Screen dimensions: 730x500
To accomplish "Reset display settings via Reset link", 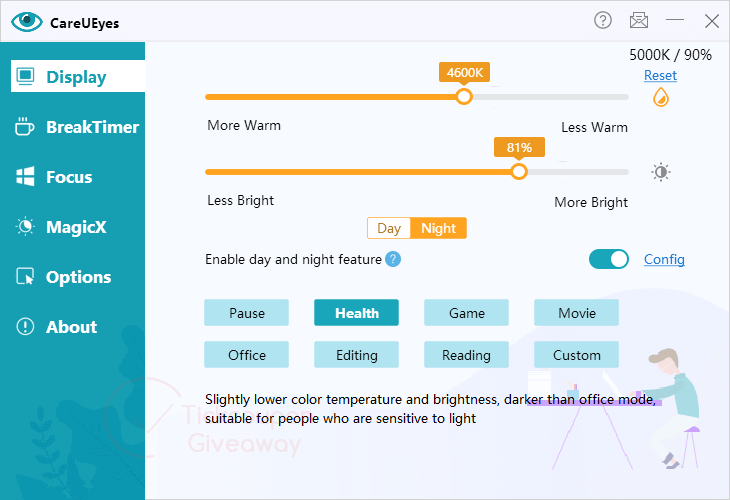I will [660, 75].
